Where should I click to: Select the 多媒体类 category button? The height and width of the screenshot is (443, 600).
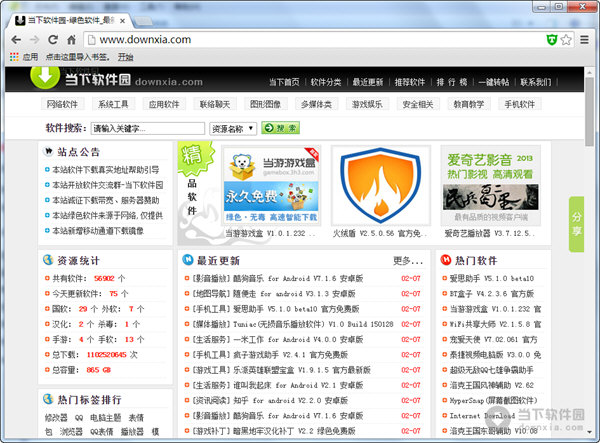(x=316, y=104)
